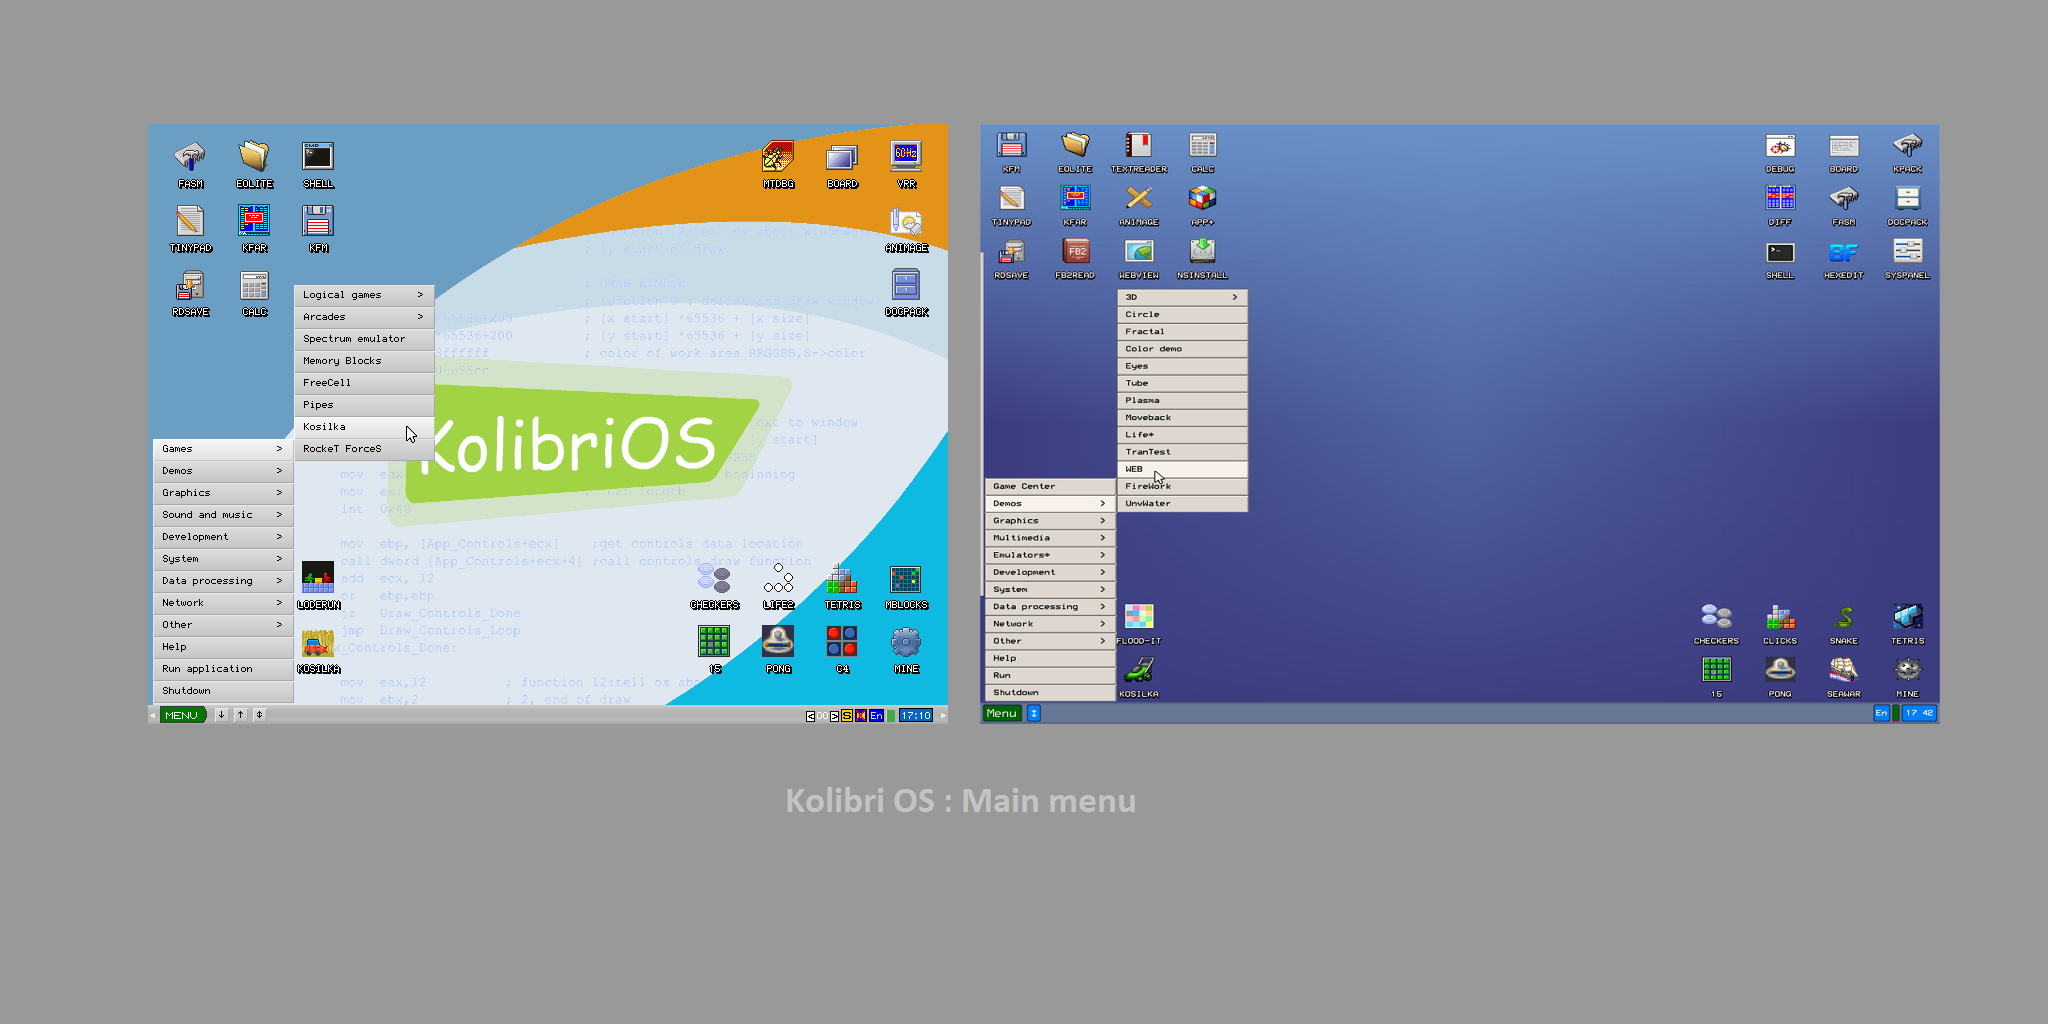
Task: Select Fractal demo entry
Action: (1182, 332)
